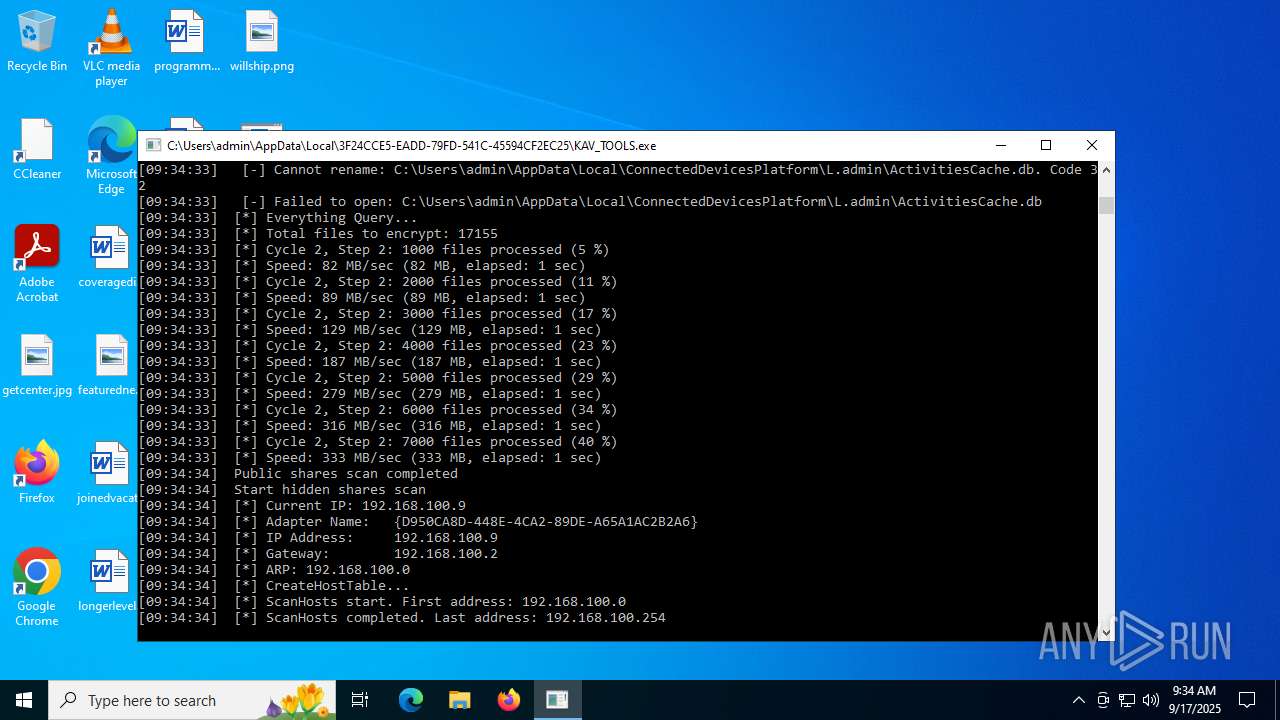Select getcenter.jpg image file
The image size is (1280, 720).
point(37,365)
